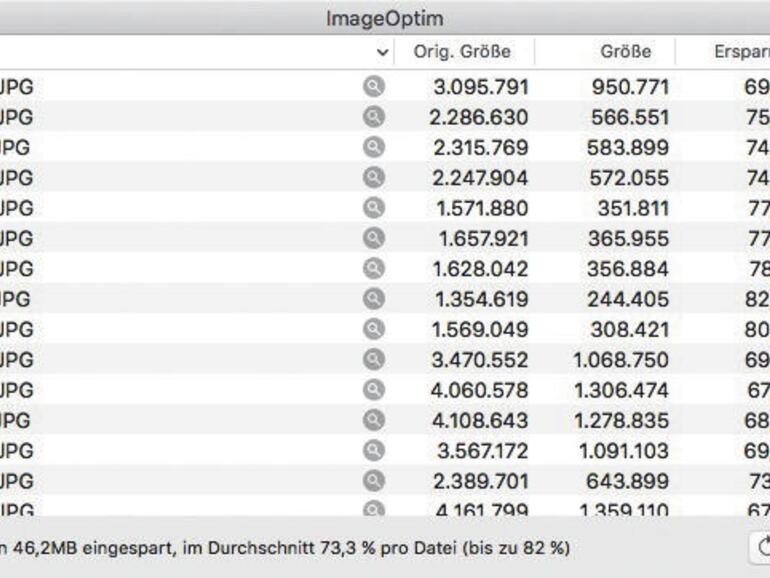Click magnifier icon for the 4.060.578 row
770x578 pixels.
point(373,389)
